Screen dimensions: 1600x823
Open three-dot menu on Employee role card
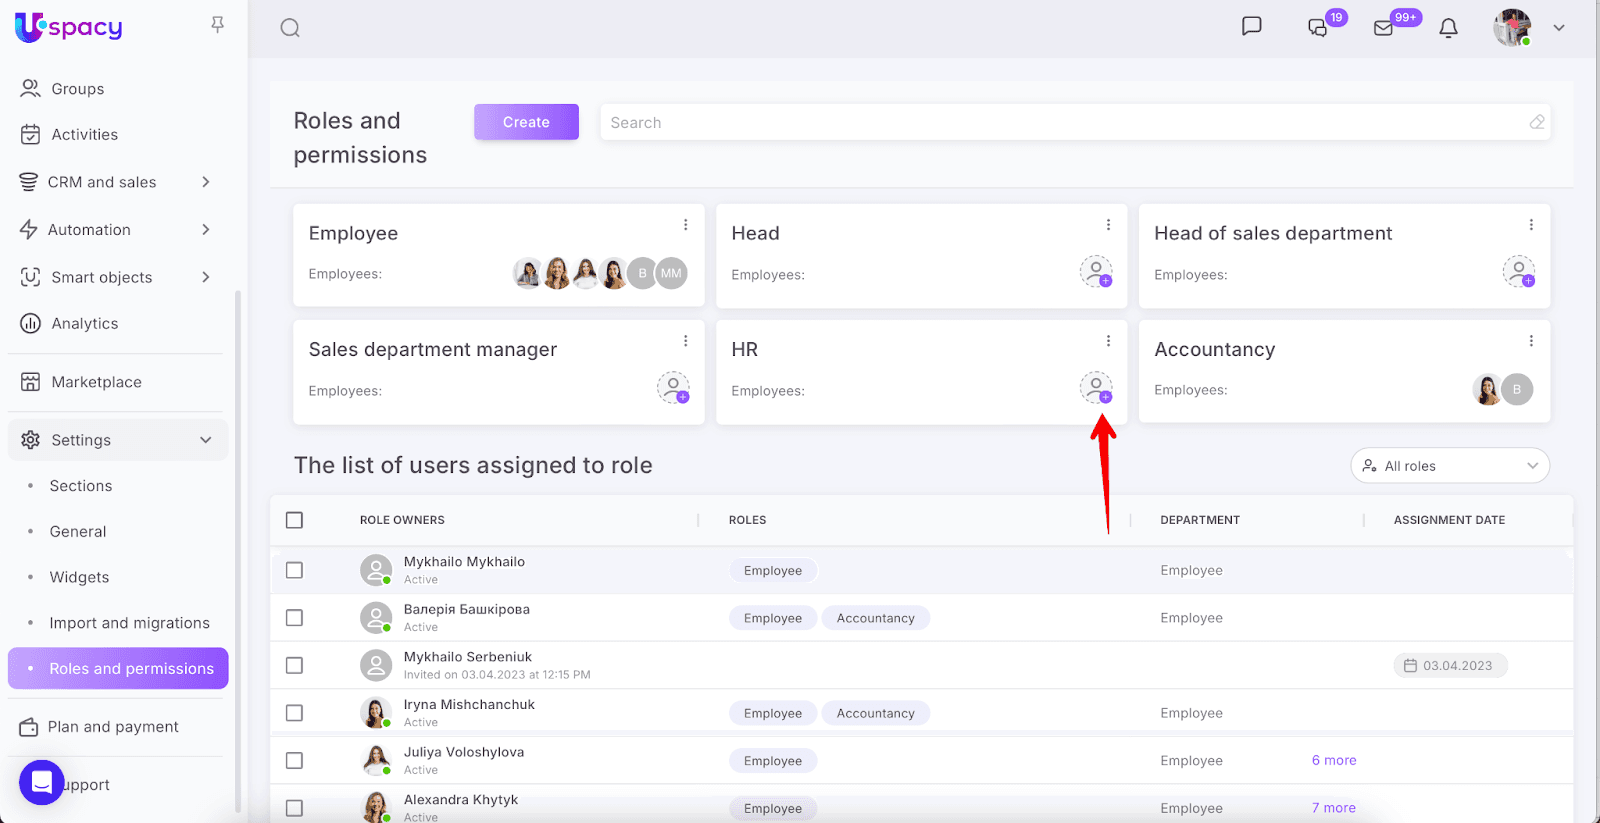[685, 225]
